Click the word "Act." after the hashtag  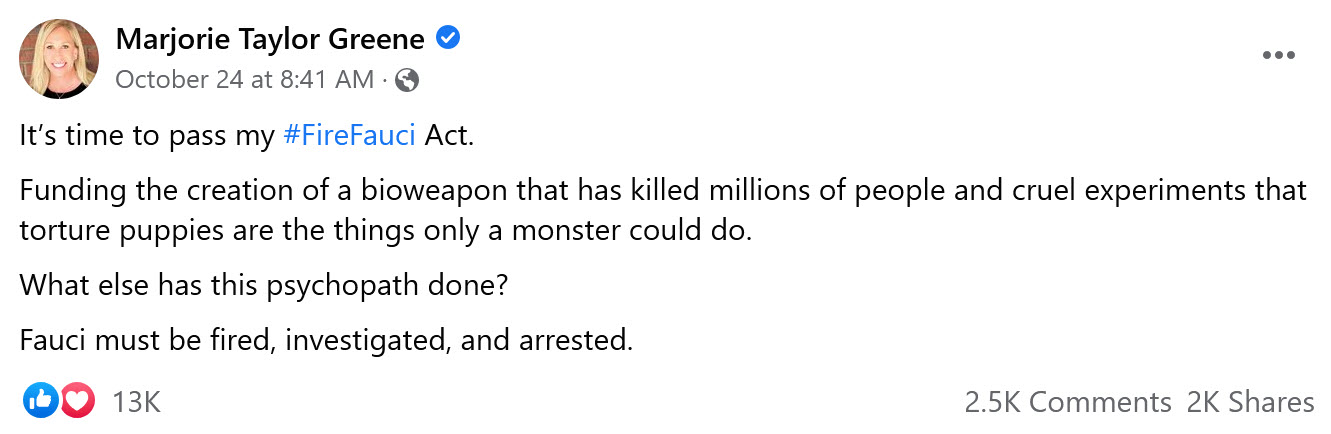[x=449, y=136]
